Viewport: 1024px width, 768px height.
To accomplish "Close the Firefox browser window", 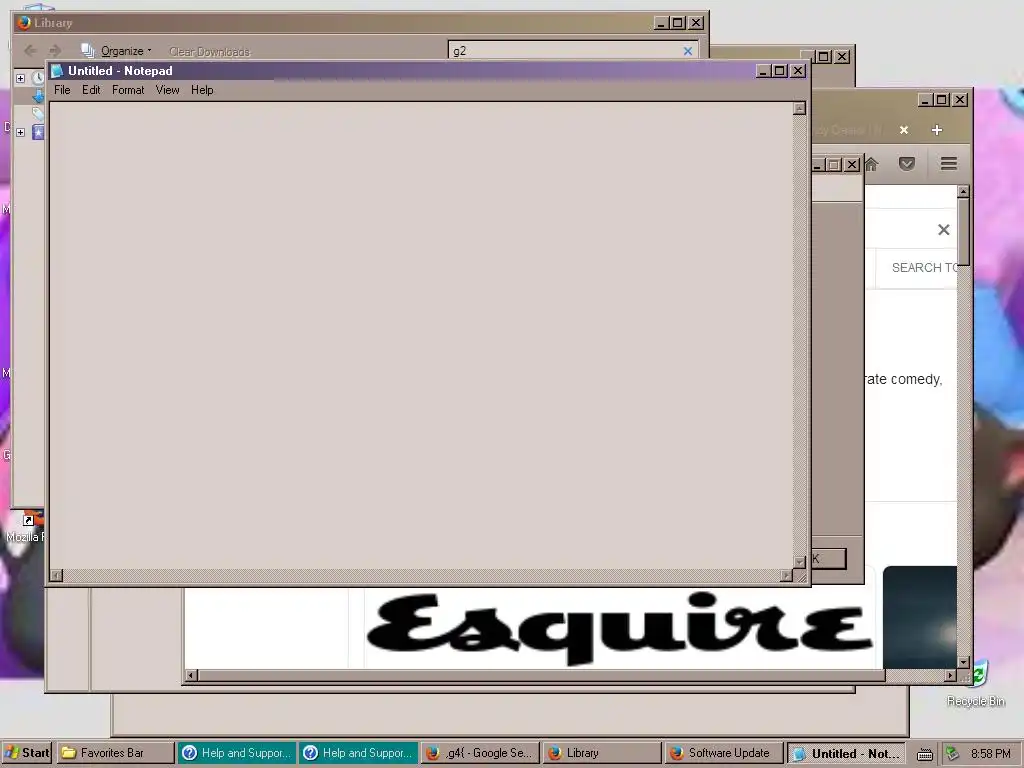I will coord(960,99).
